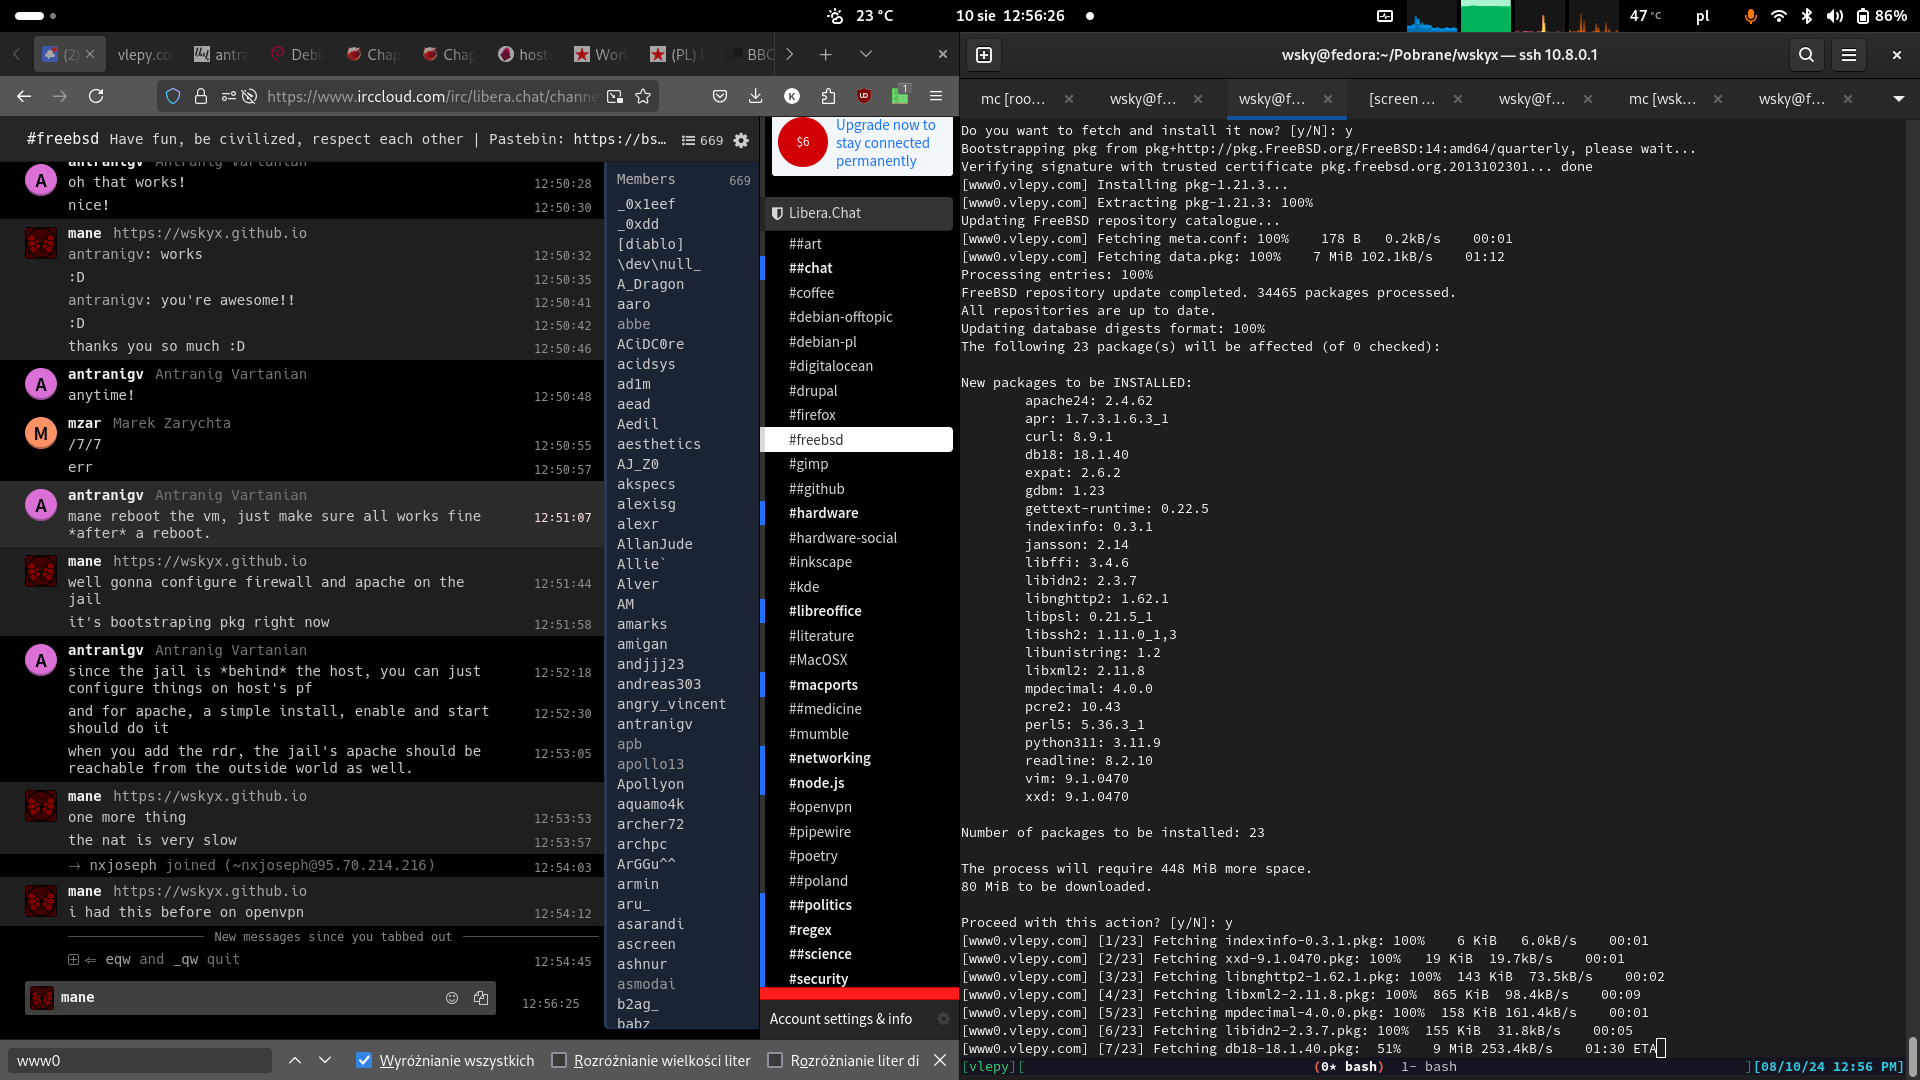The image size is (1920, 1080).
Task: Open channel settings gear next to member count
Action: (741, 141)
